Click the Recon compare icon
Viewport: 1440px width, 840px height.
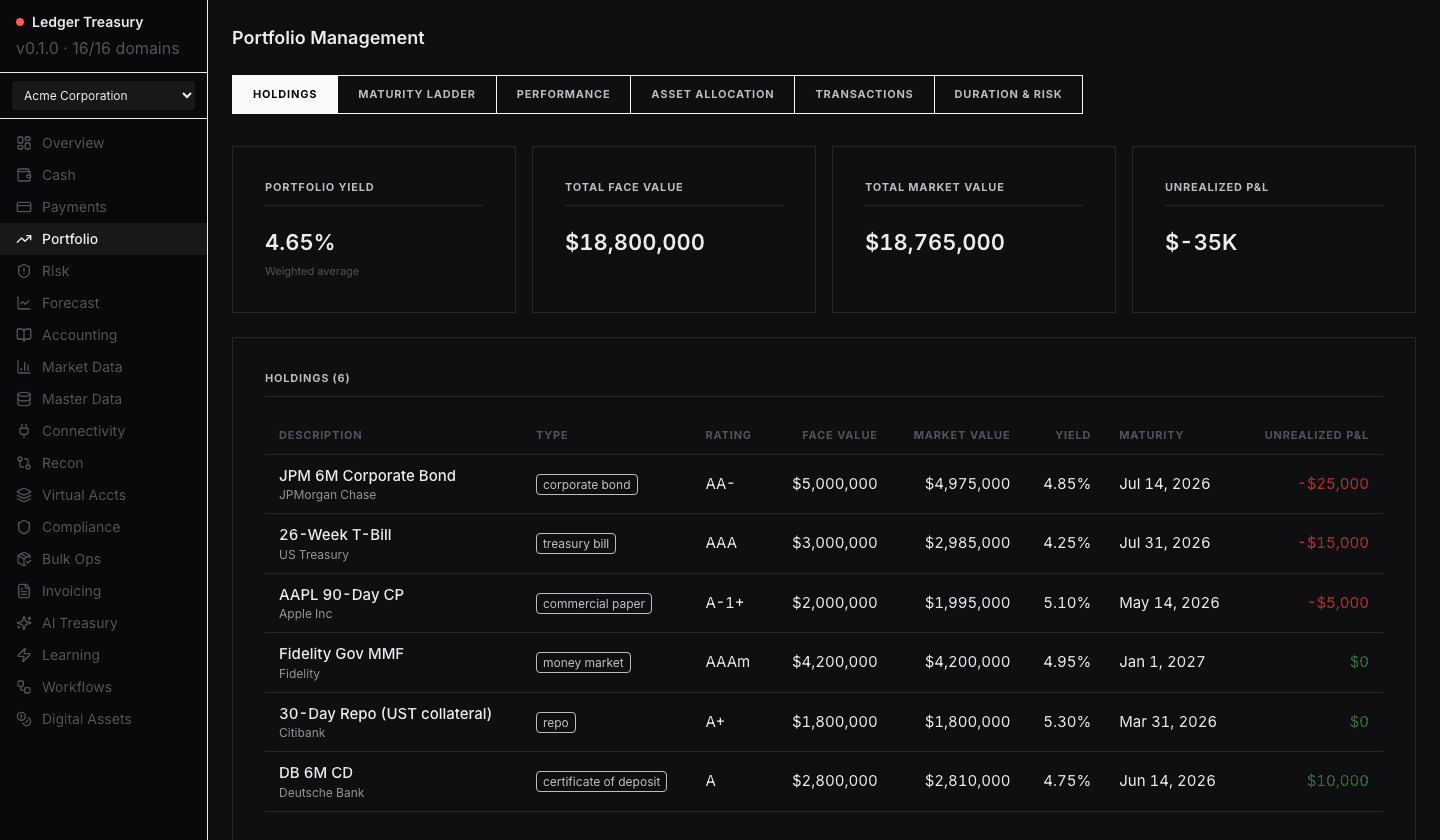[24, 463]
